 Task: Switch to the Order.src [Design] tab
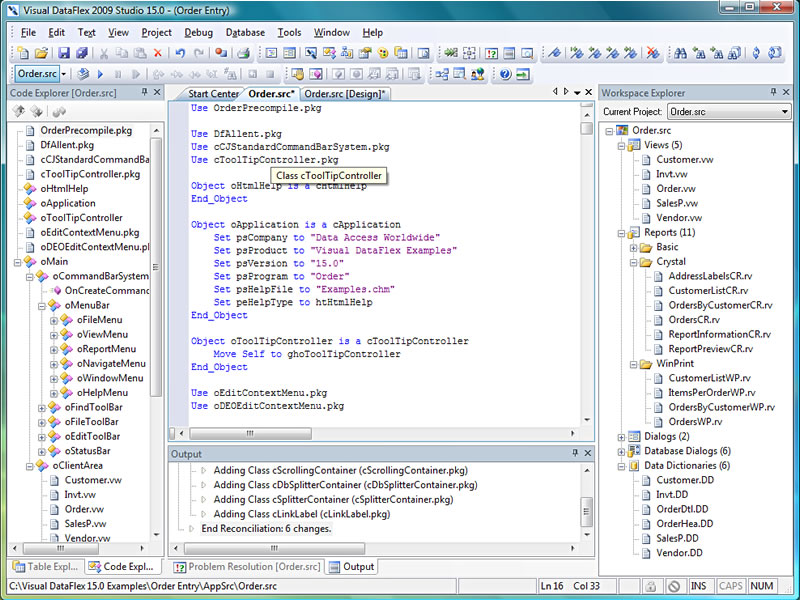[x=346, y=94]
